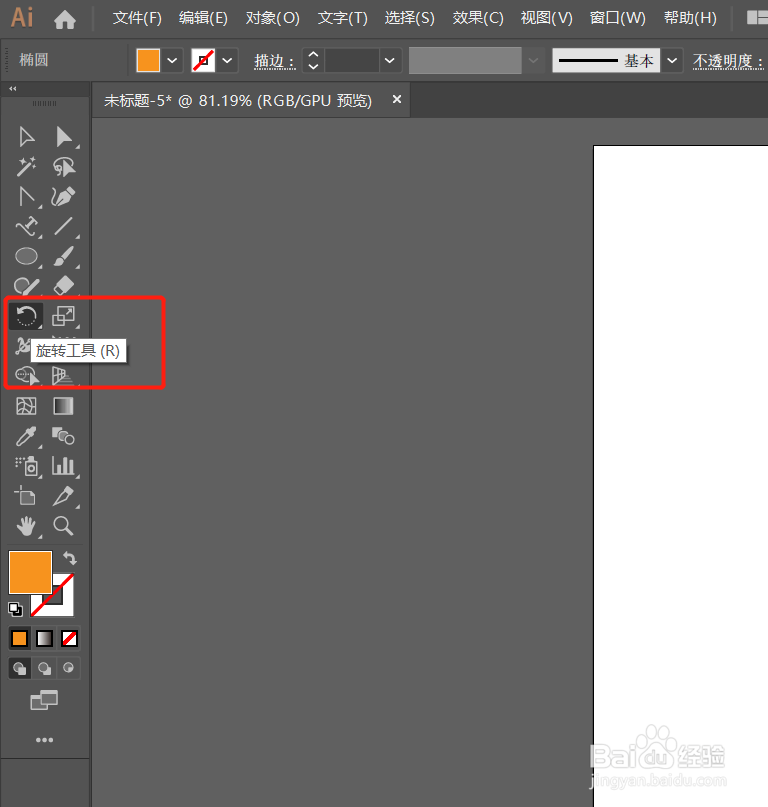The width and height of the screenshot is (768, 807).
Task: Open 描边 stroke panel link
Action: pos(274,62)
